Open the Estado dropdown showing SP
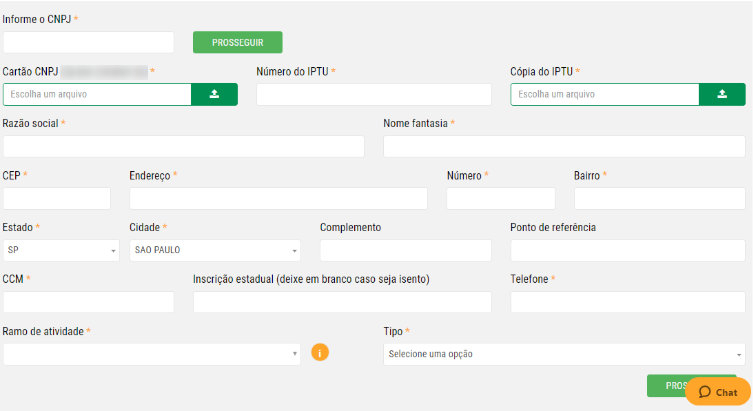This screenshot has height=411, width=753. [61, 250]
